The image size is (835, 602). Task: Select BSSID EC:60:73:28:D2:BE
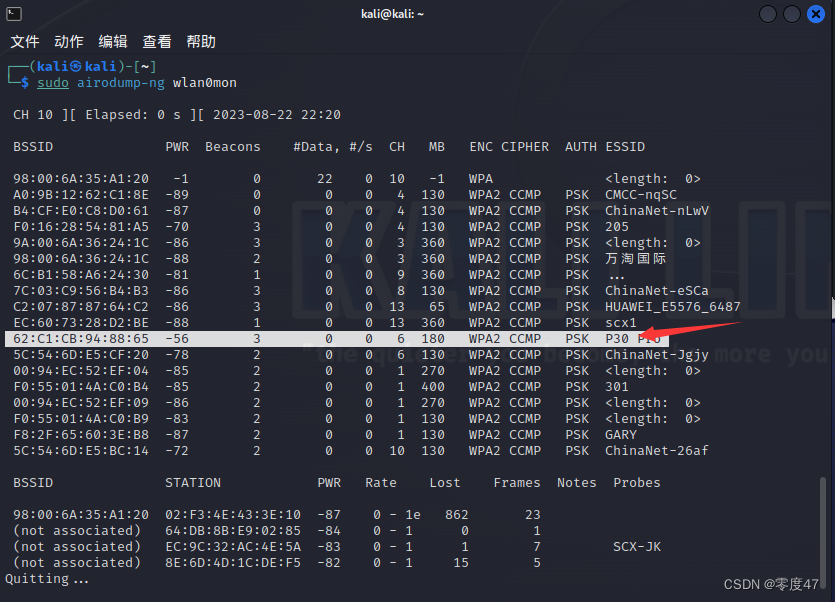pyautogui.click(x=81, y=322)
